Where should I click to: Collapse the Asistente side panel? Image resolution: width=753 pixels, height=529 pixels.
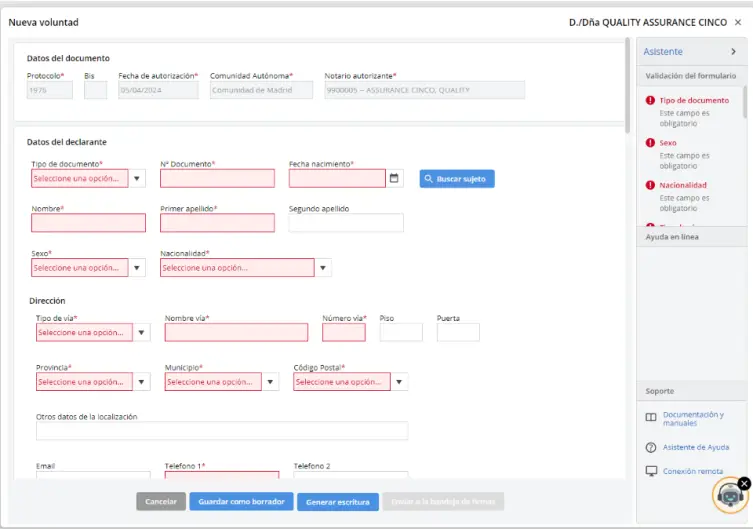[x=733, y=52]
